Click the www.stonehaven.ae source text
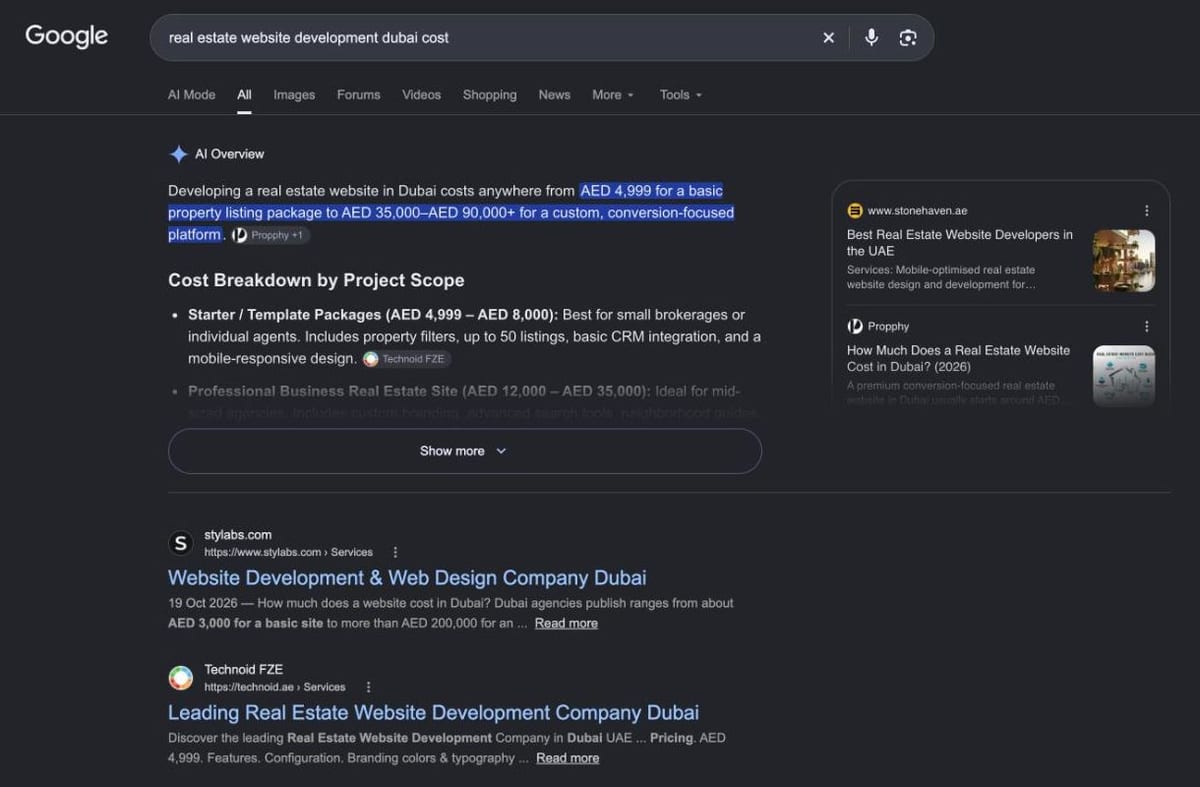The width and height of the screenshot is (1200, 787). tap(917, 211)
